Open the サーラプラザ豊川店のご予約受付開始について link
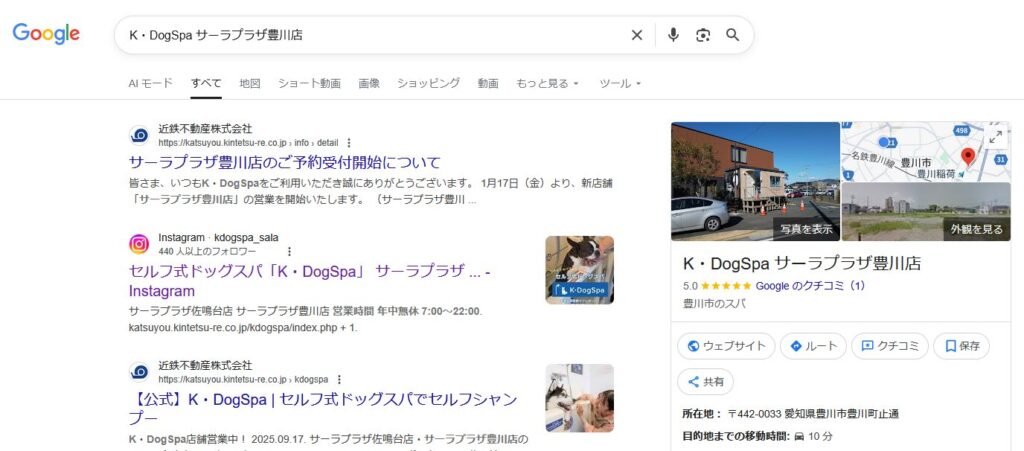 [x=285, y=162]
